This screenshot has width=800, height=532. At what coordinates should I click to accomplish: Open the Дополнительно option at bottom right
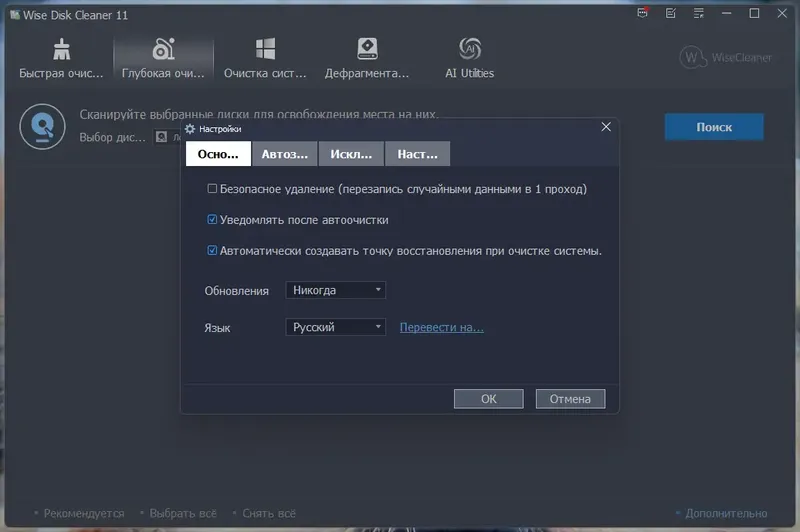[x=726, y=513]
